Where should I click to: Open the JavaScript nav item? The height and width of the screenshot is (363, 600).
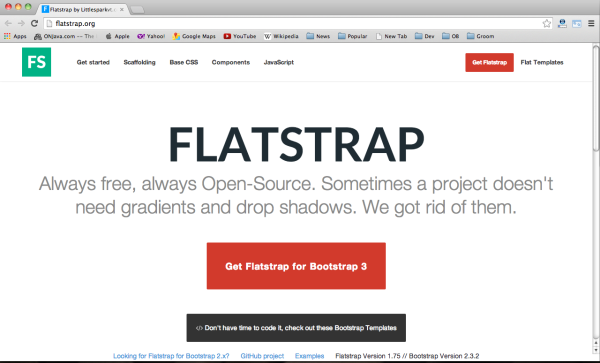coord(279,62)
